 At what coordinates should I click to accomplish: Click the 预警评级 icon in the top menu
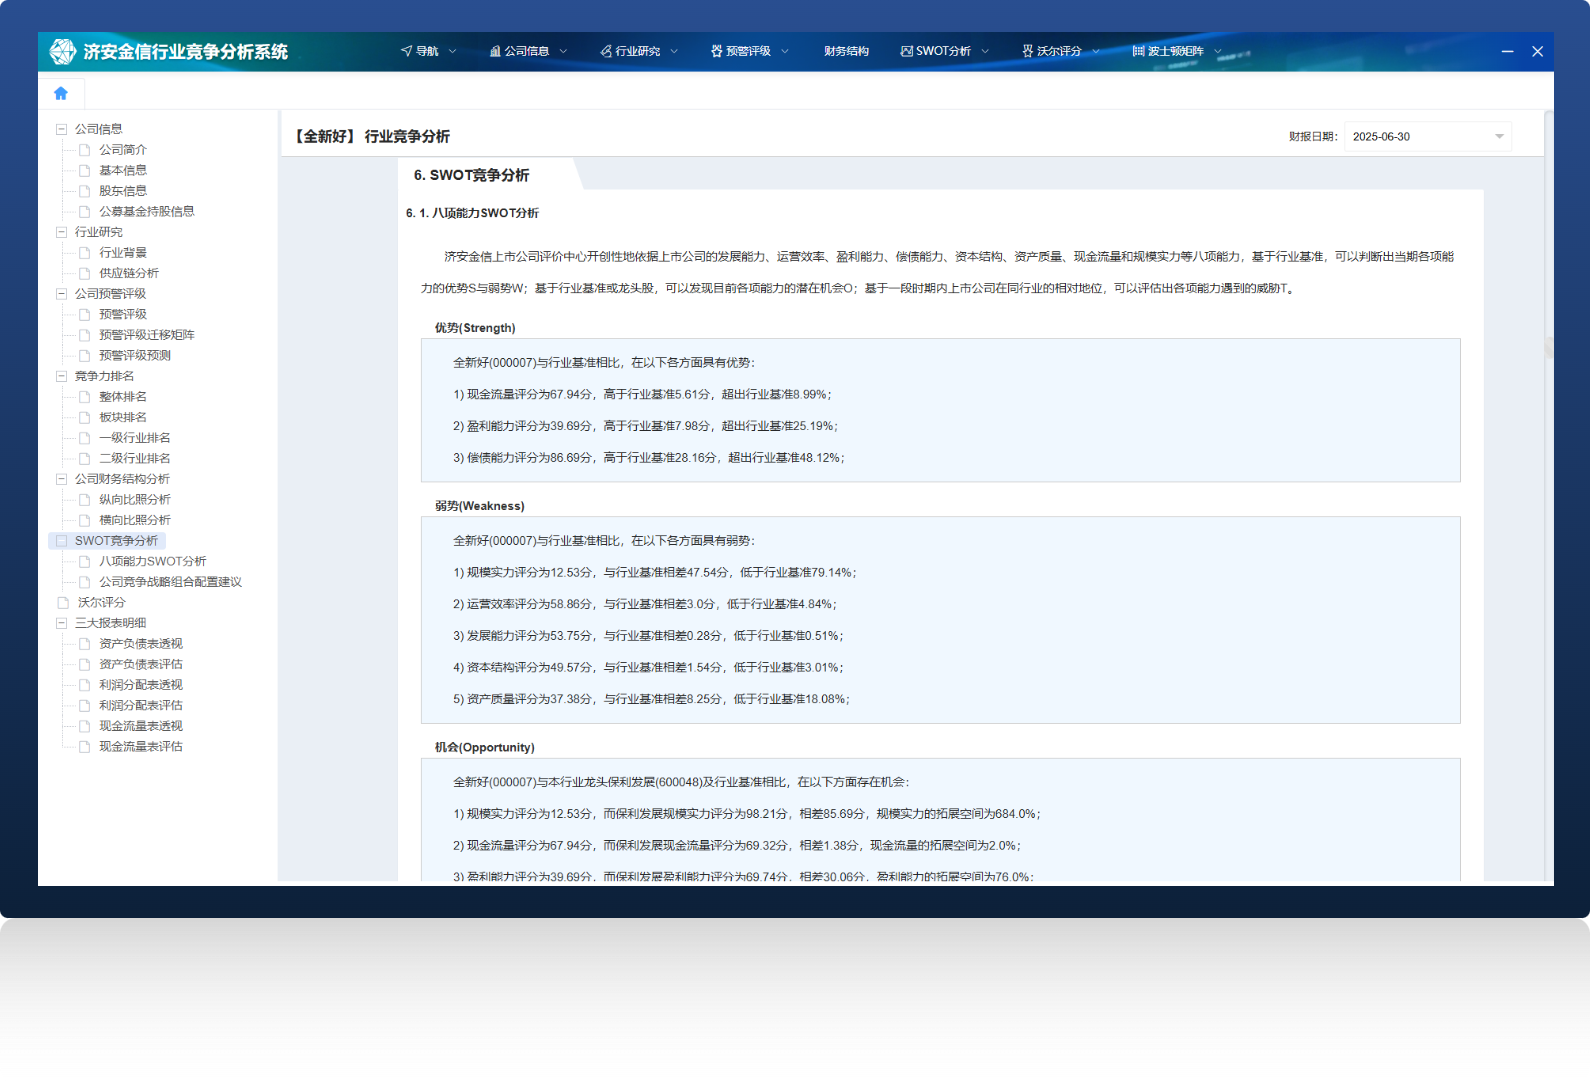pyautogui.click(x=716, y=51)
